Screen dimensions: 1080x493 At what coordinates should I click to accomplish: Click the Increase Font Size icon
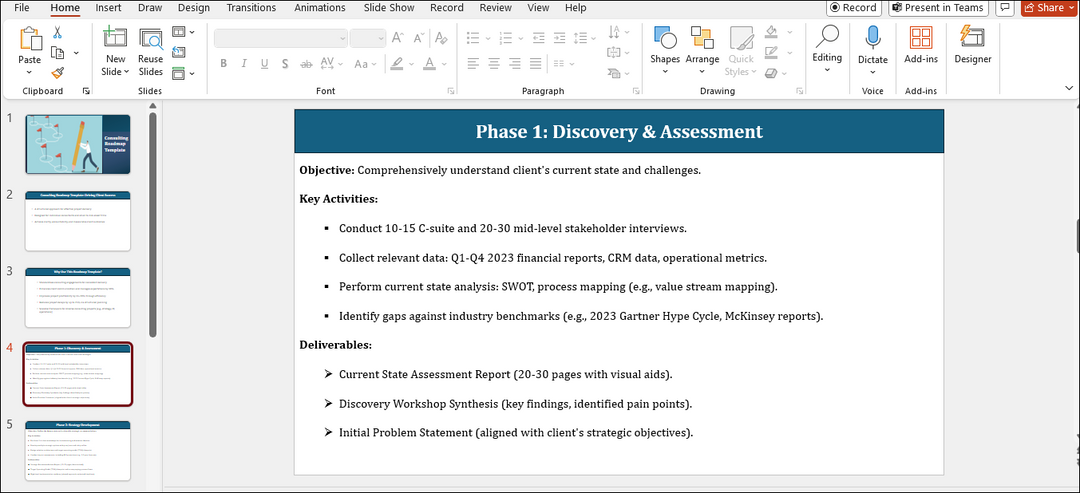(x=398, y=37)
